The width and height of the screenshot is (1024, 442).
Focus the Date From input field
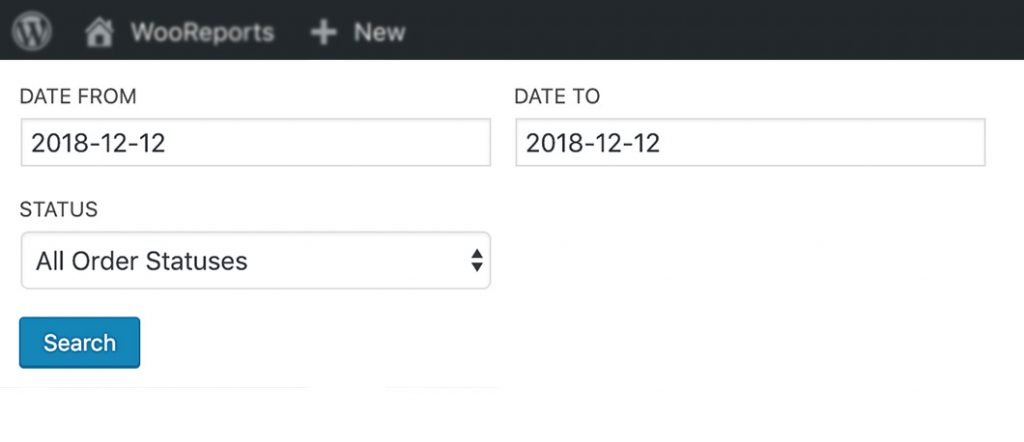[255, 143]
